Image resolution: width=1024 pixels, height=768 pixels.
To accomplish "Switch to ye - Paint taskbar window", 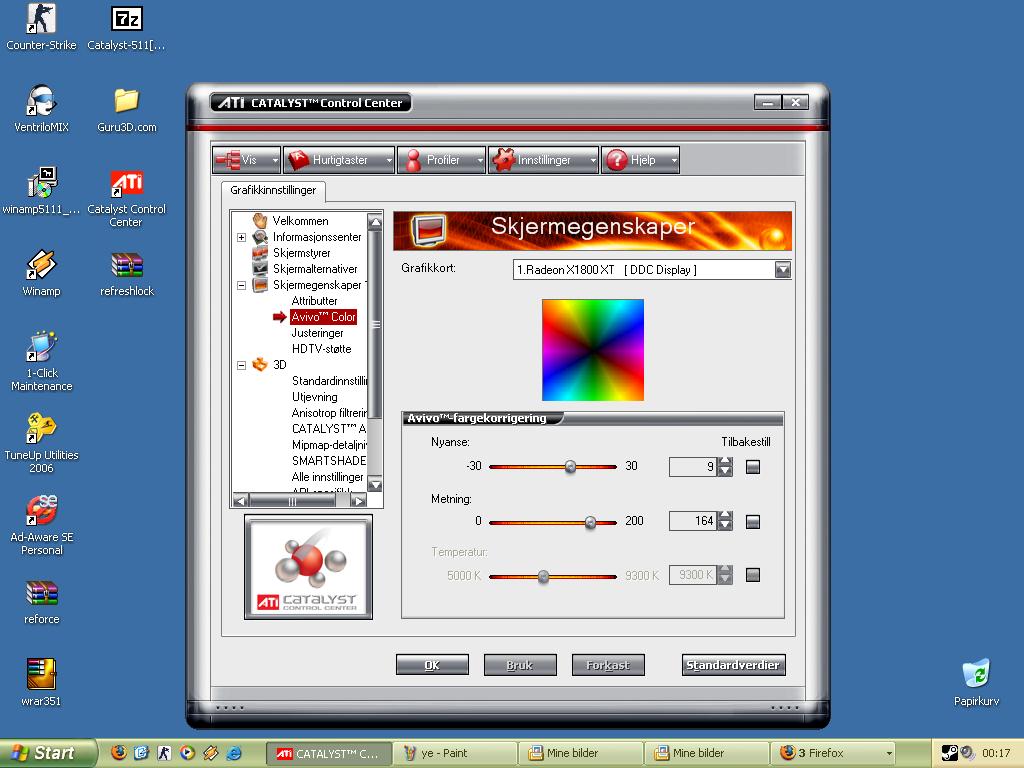I will coord(454,753).
